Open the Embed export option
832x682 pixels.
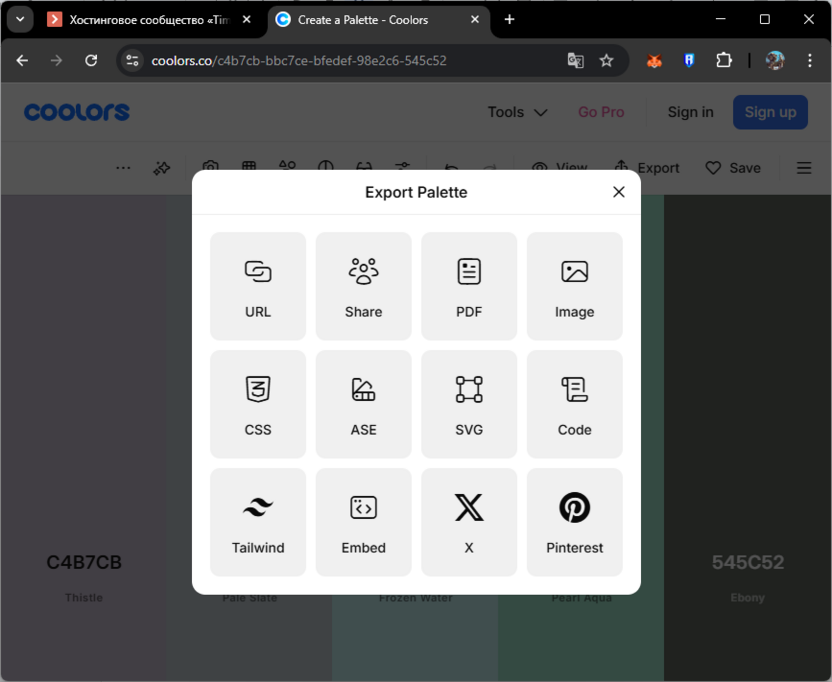point(363,522)
